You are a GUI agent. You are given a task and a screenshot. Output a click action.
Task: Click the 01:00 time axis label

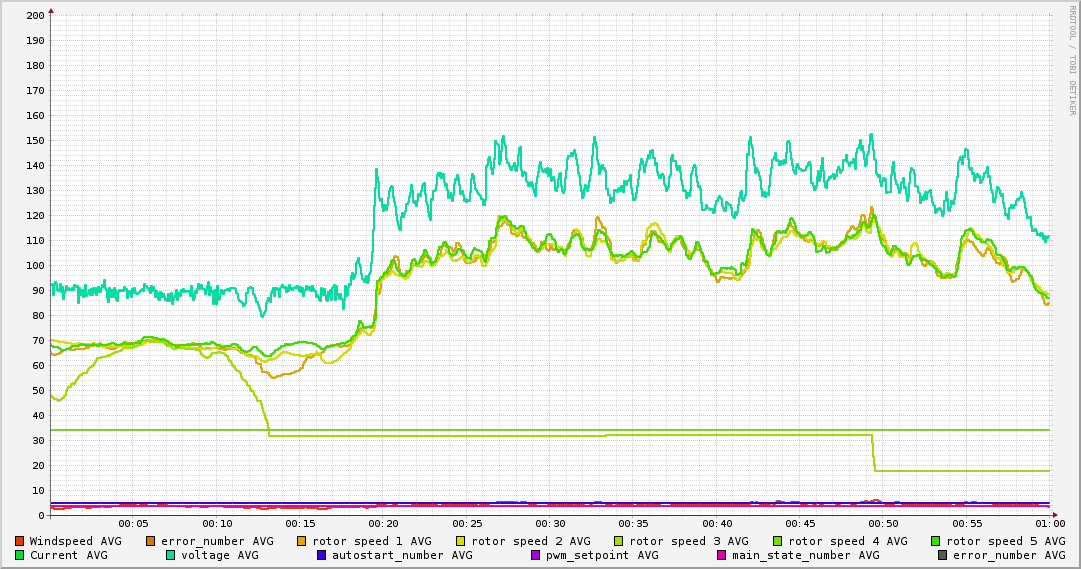(x=1049, y=523)
